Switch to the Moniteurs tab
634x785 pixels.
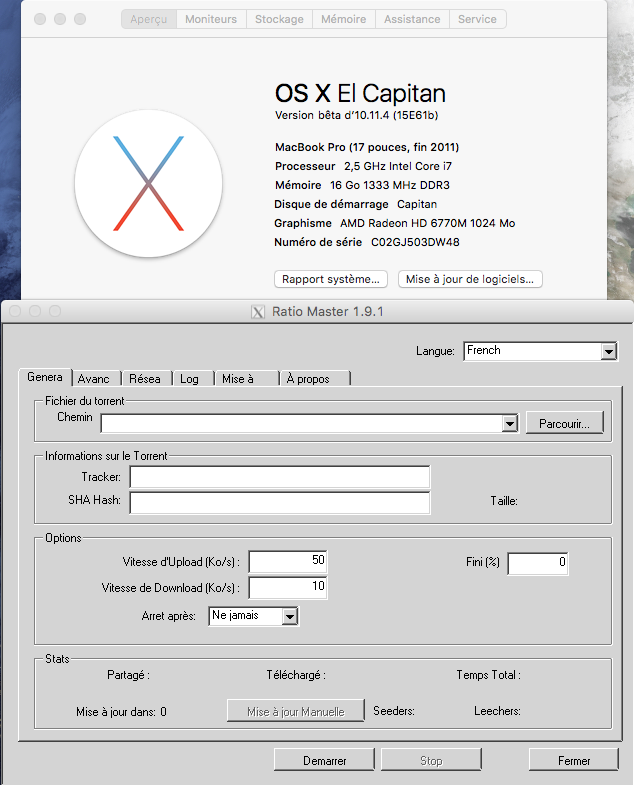211,19
